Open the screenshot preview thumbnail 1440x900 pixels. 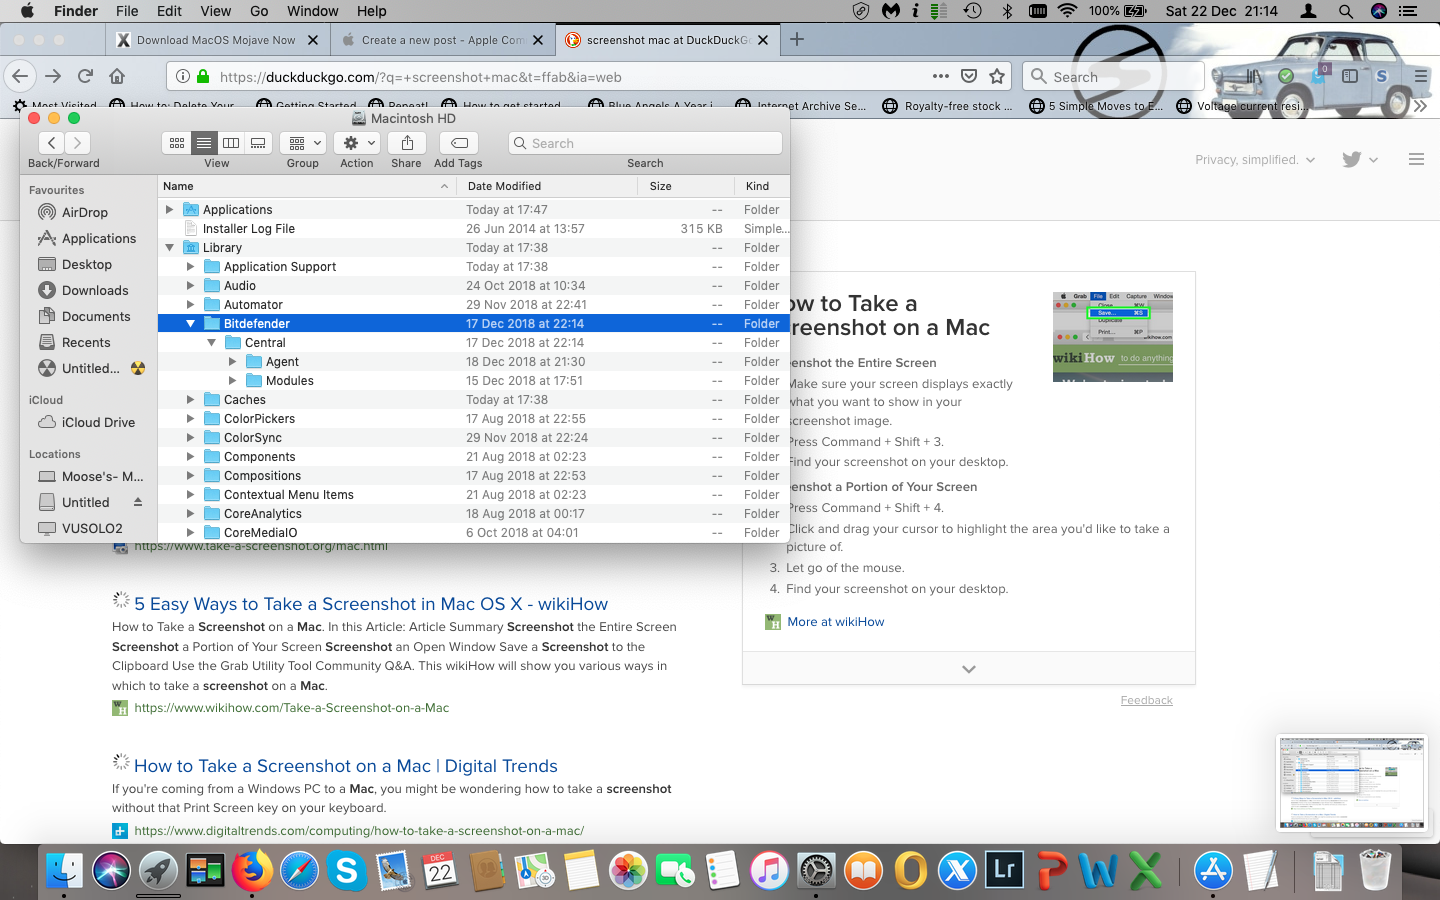click(1352, 783)
